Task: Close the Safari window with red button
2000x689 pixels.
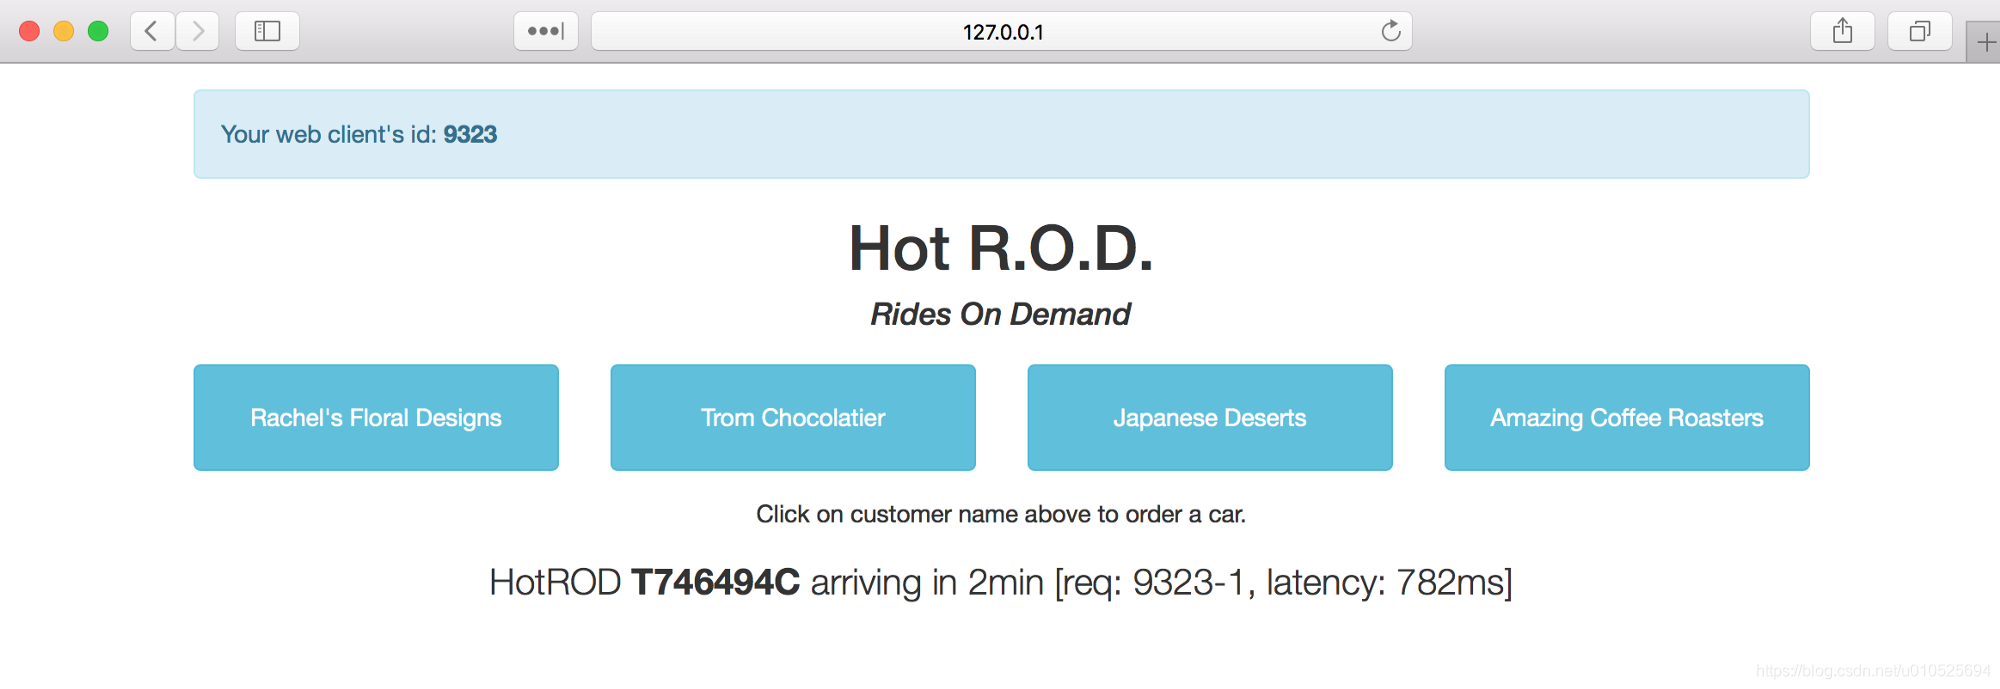Action: (x=30, y=31)
